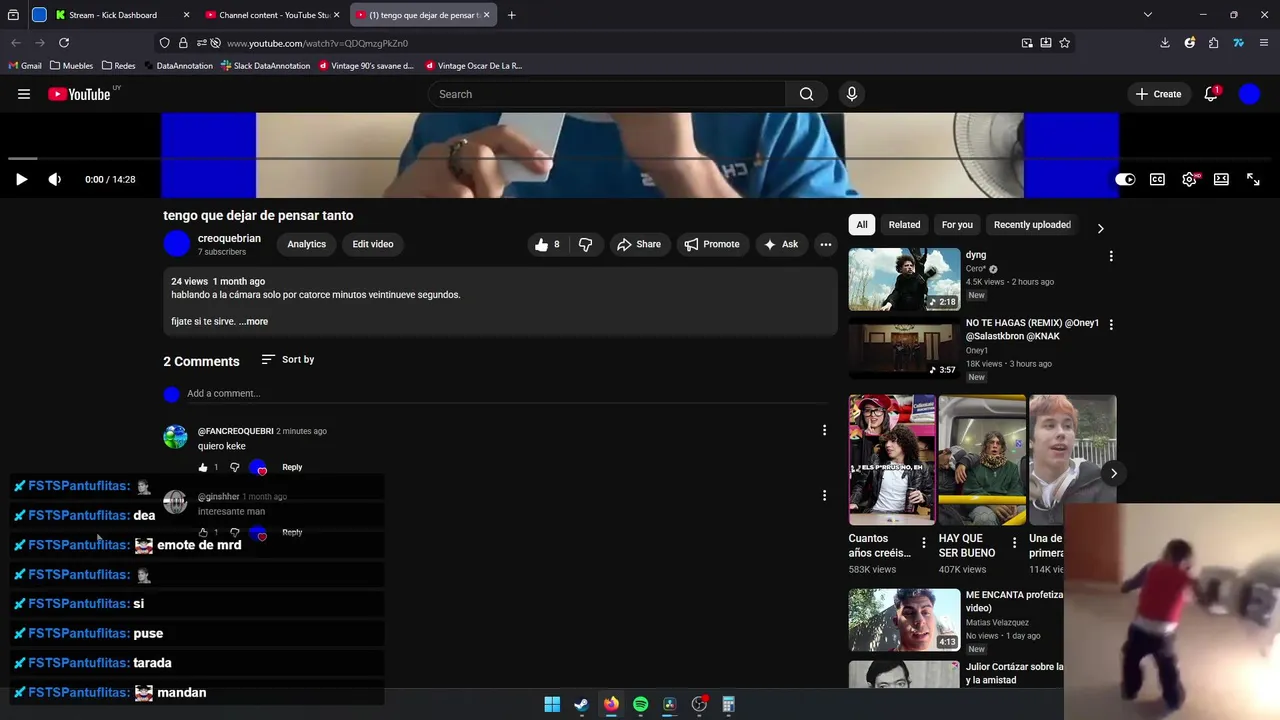Open the account avatar menu
1280x720 pixels.
[1249, 94]
